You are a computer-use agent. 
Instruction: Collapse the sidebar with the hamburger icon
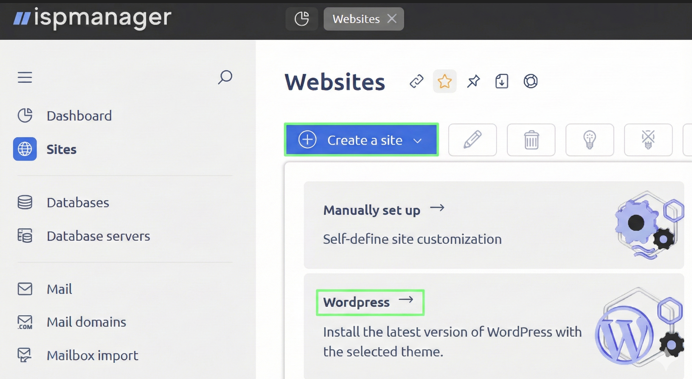pyautogui.click(x=25, y=78)
